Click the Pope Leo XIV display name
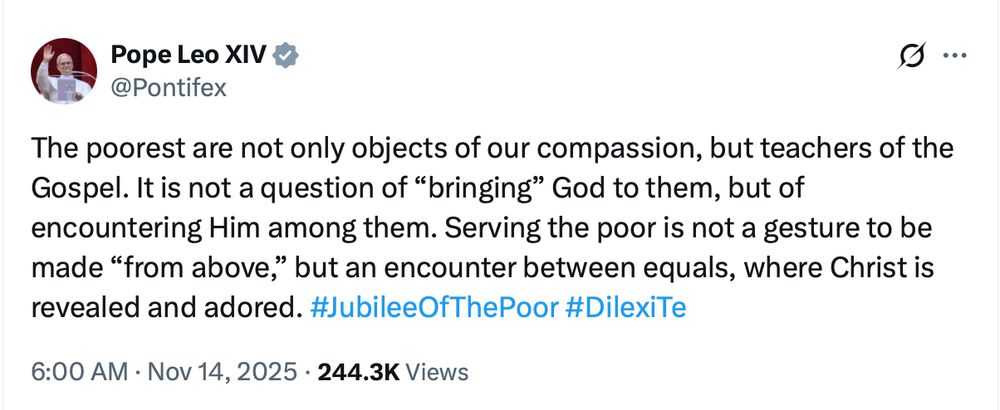This screenshot has width=1000, height=410. 189,56
